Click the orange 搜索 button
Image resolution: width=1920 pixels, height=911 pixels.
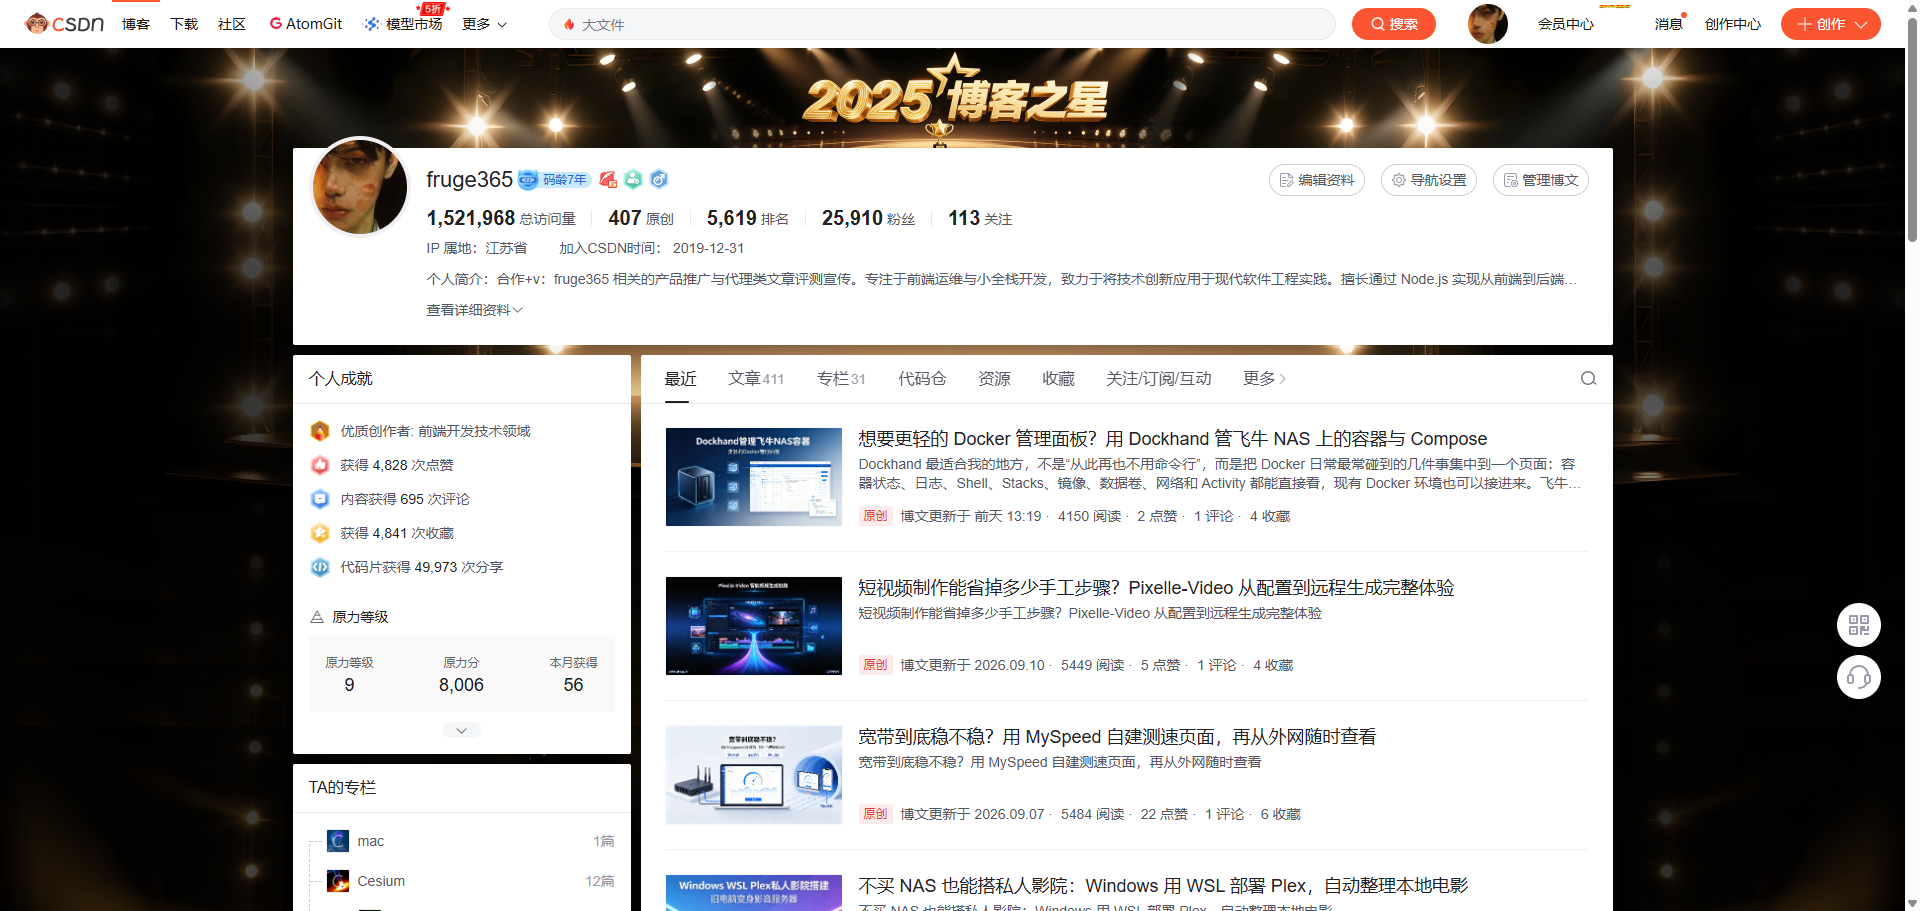click(1393, 24)
